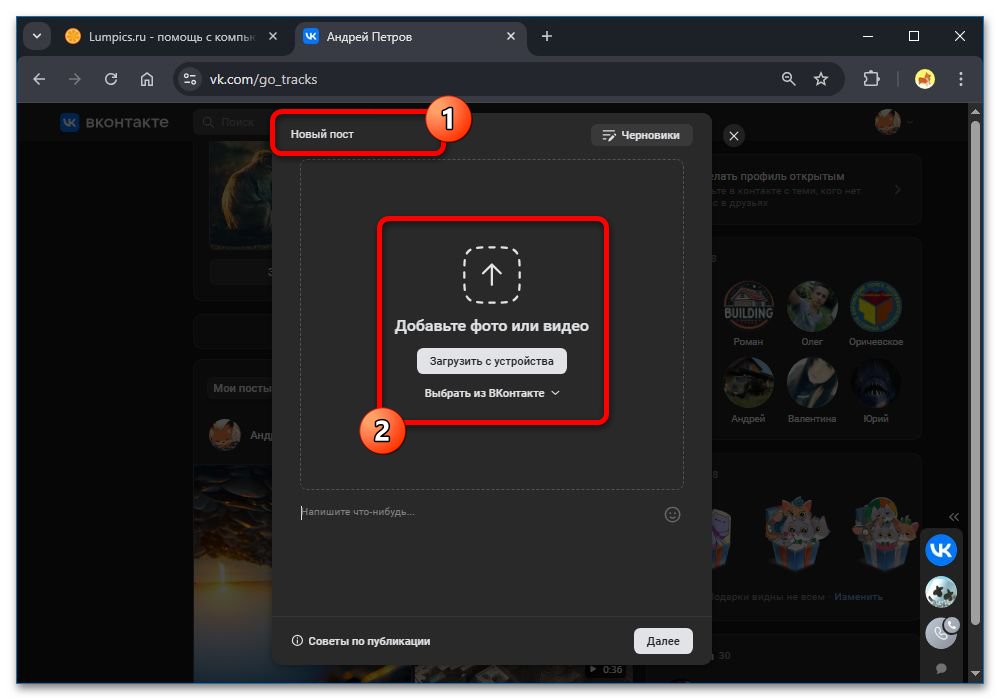Click the scrollbar up arrow
The image size is (1000, 700).
(x=975, y=112)
